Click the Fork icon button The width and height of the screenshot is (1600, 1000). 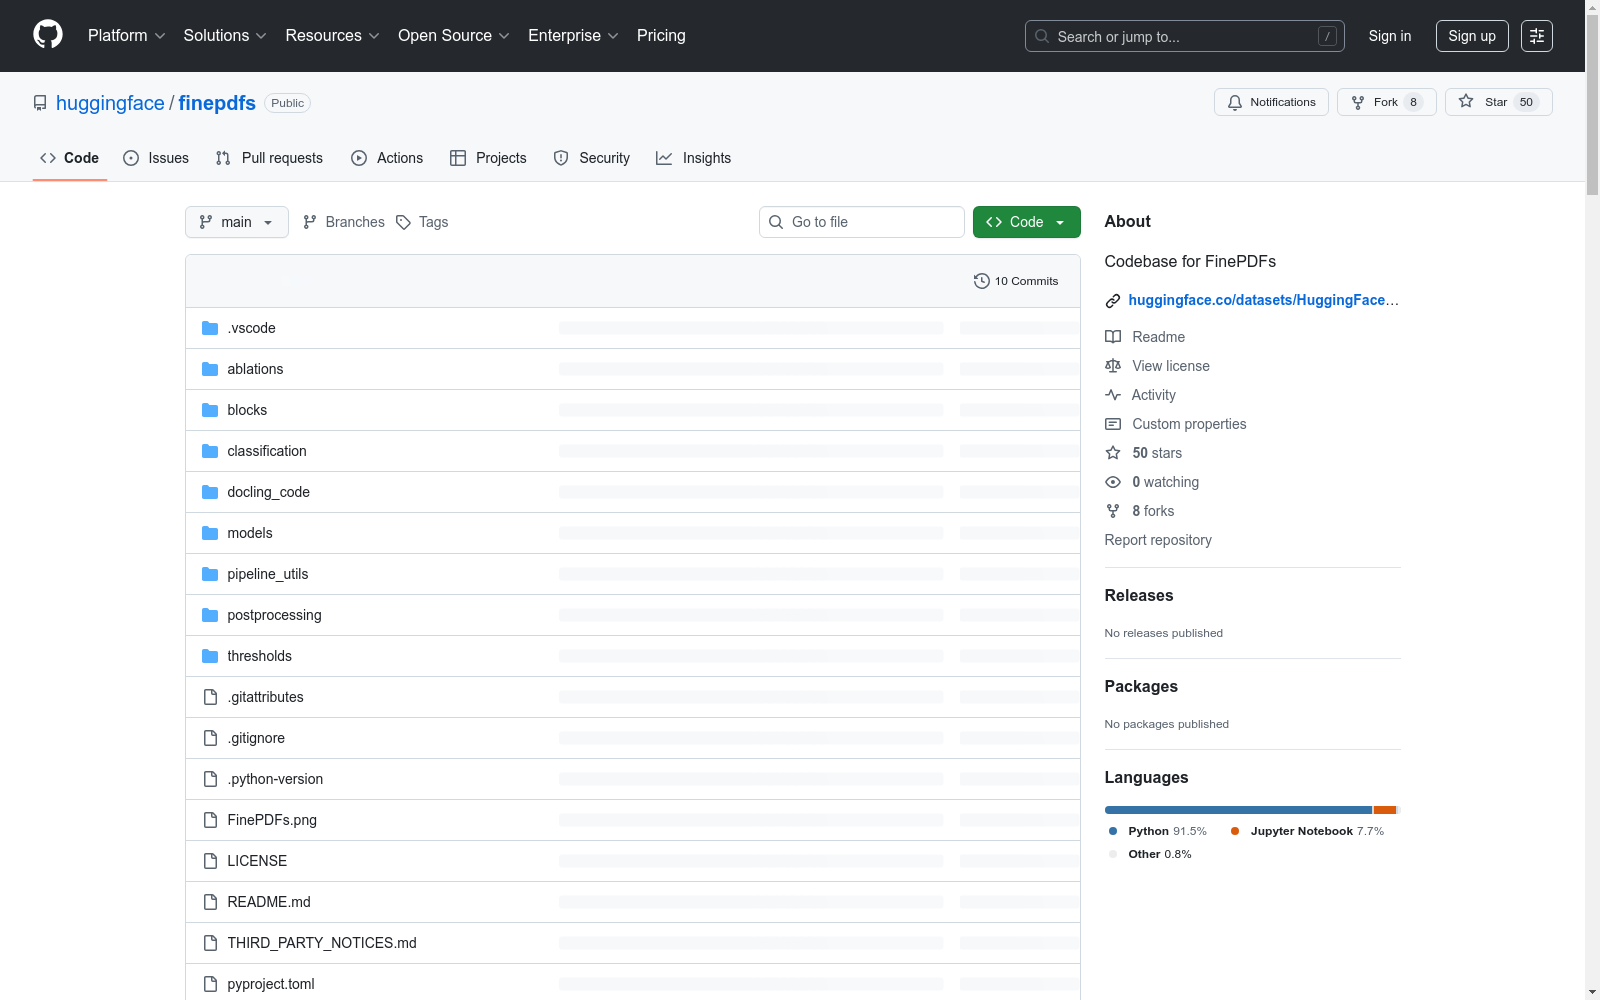[x=1357, y=102]
